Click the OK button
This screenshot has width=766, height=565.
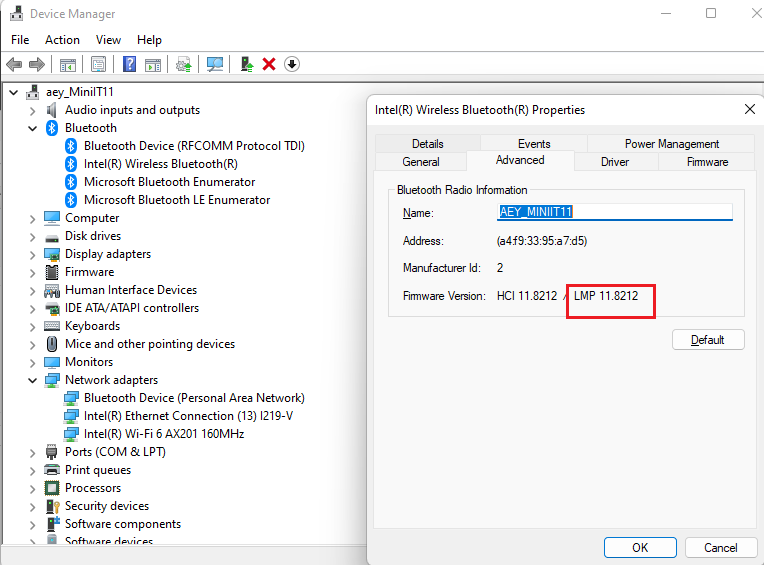(x=640, y=547)
